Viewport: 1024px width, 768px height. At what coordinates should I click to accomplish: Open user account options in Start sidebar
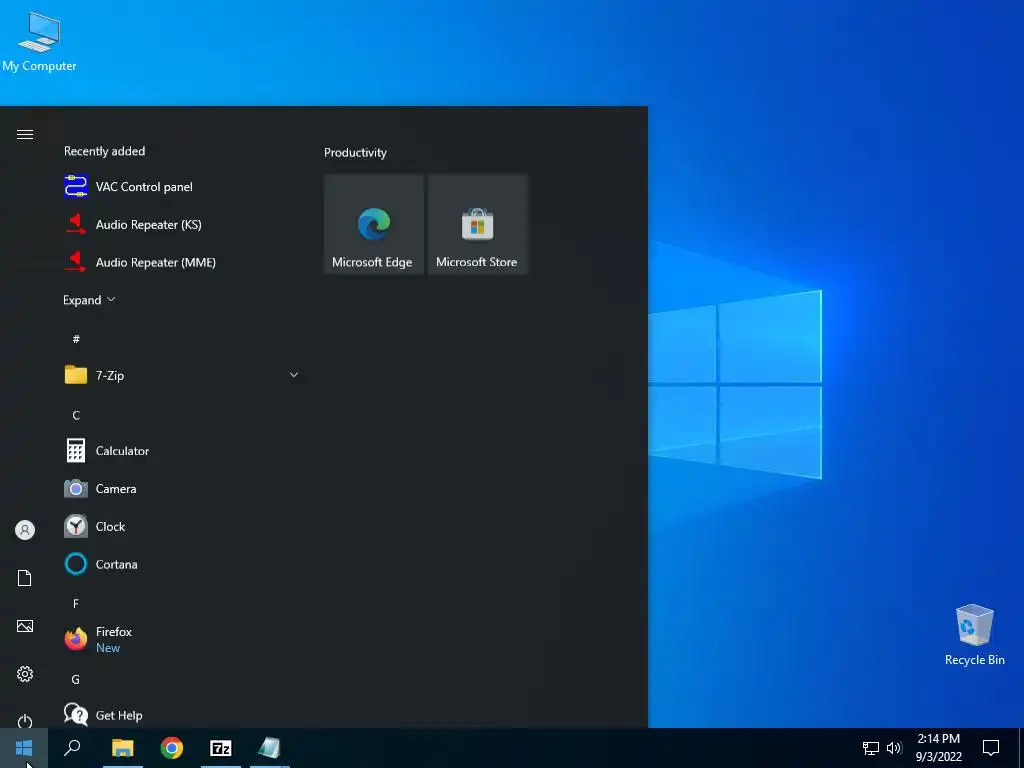pos(25,530)
